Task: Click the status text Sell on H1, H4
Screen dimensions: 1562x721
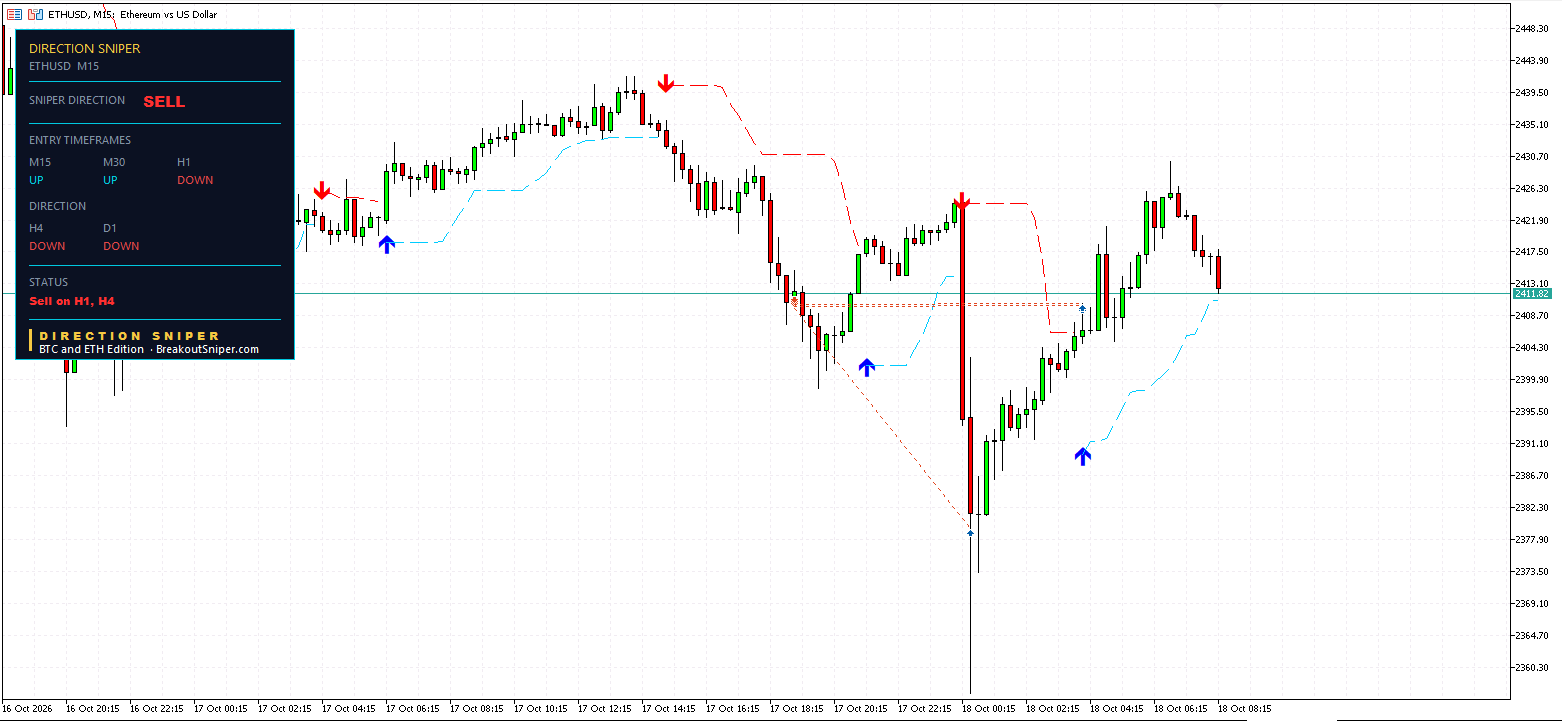Action: [x=72, y=300]
